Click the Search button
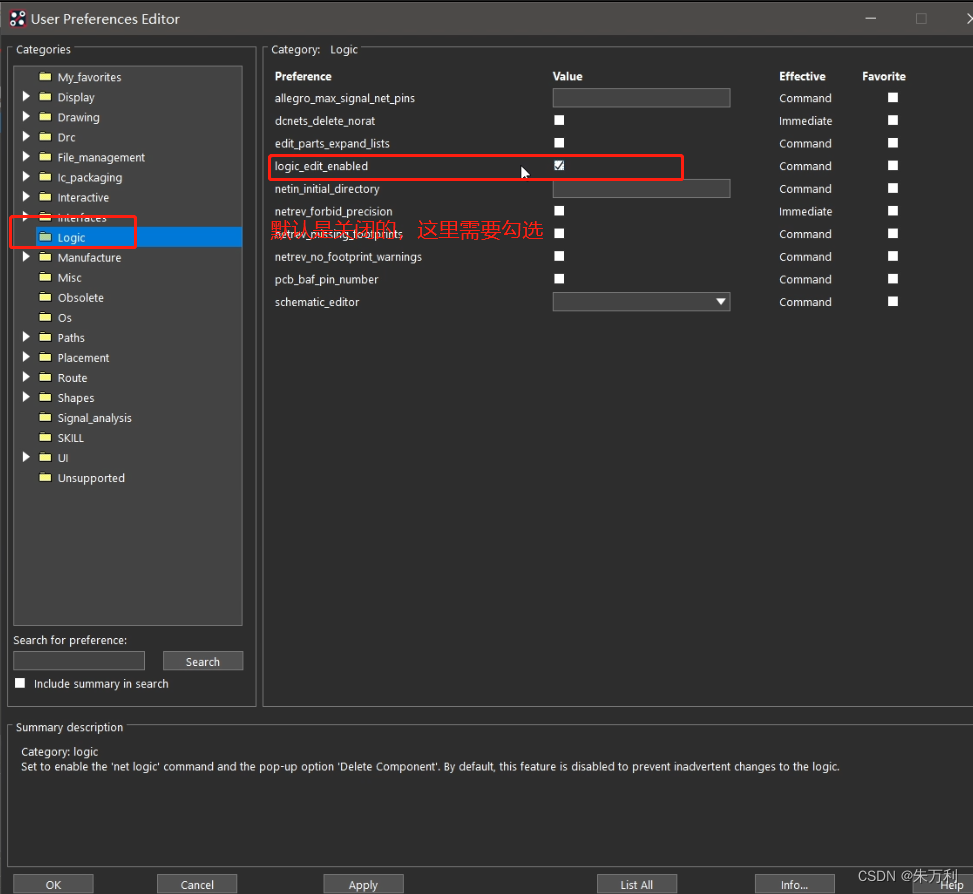The width and height of the screenshot is (973, 894). 203,661
